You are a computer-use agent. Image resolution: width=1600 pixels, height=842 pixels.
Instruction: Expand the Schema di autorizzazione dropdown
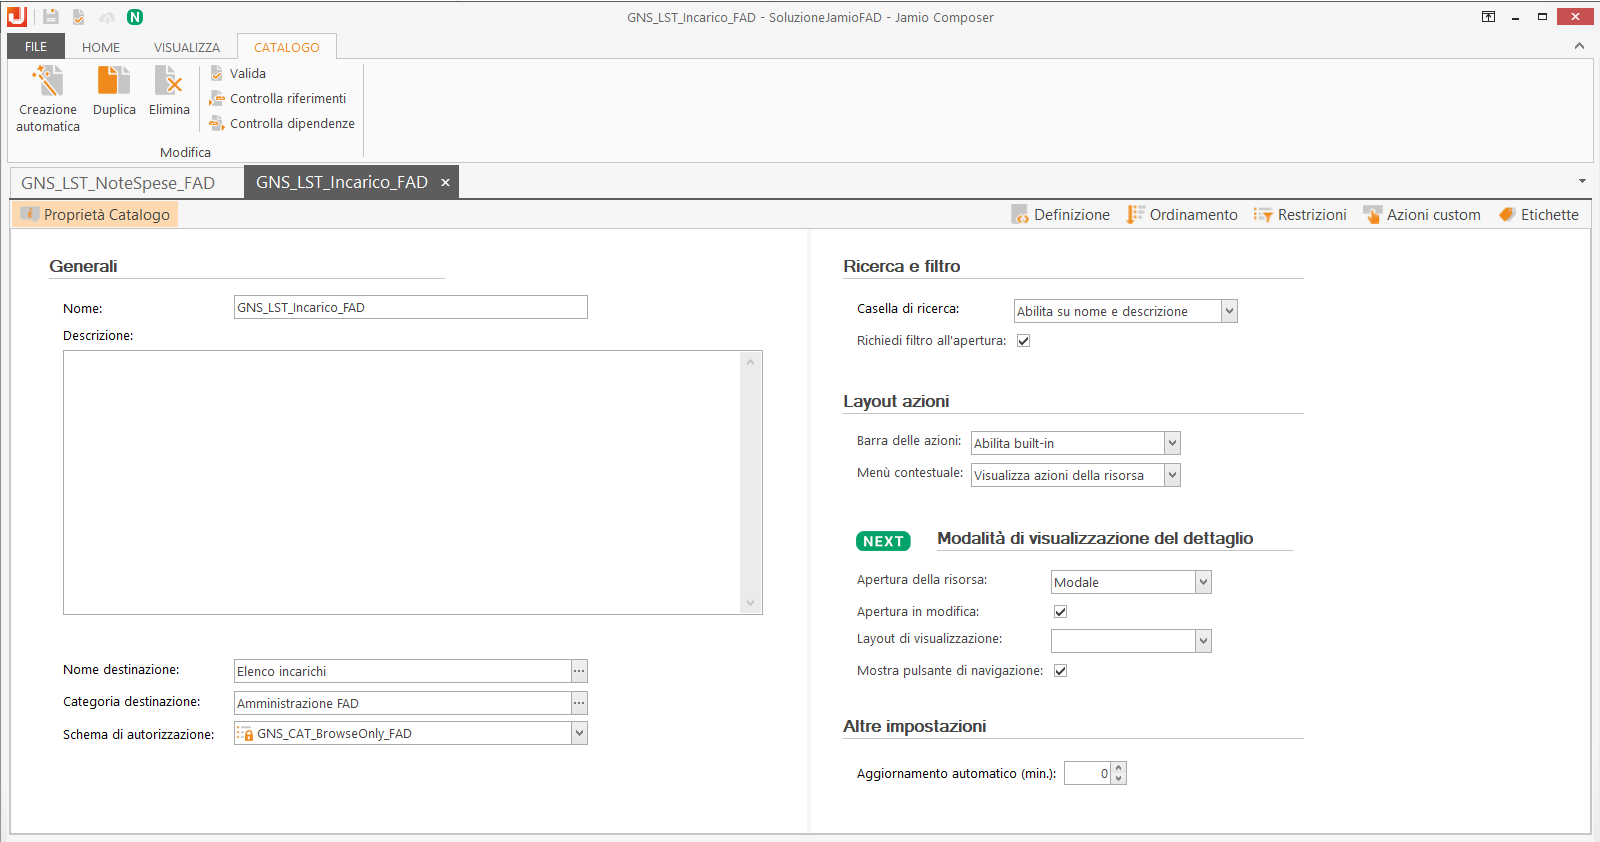(578, 734)
